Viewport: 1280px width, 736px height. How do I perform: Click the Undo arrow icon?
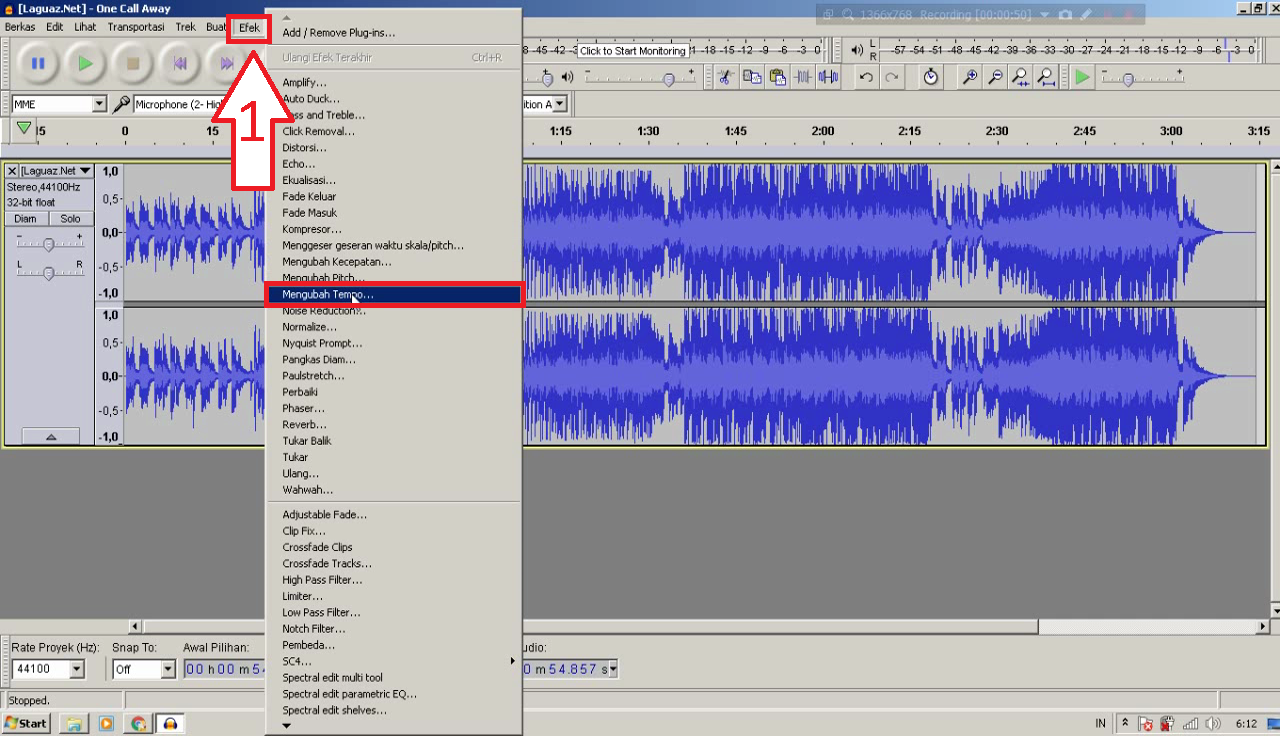pyautogui.click(x=866, y=77)
